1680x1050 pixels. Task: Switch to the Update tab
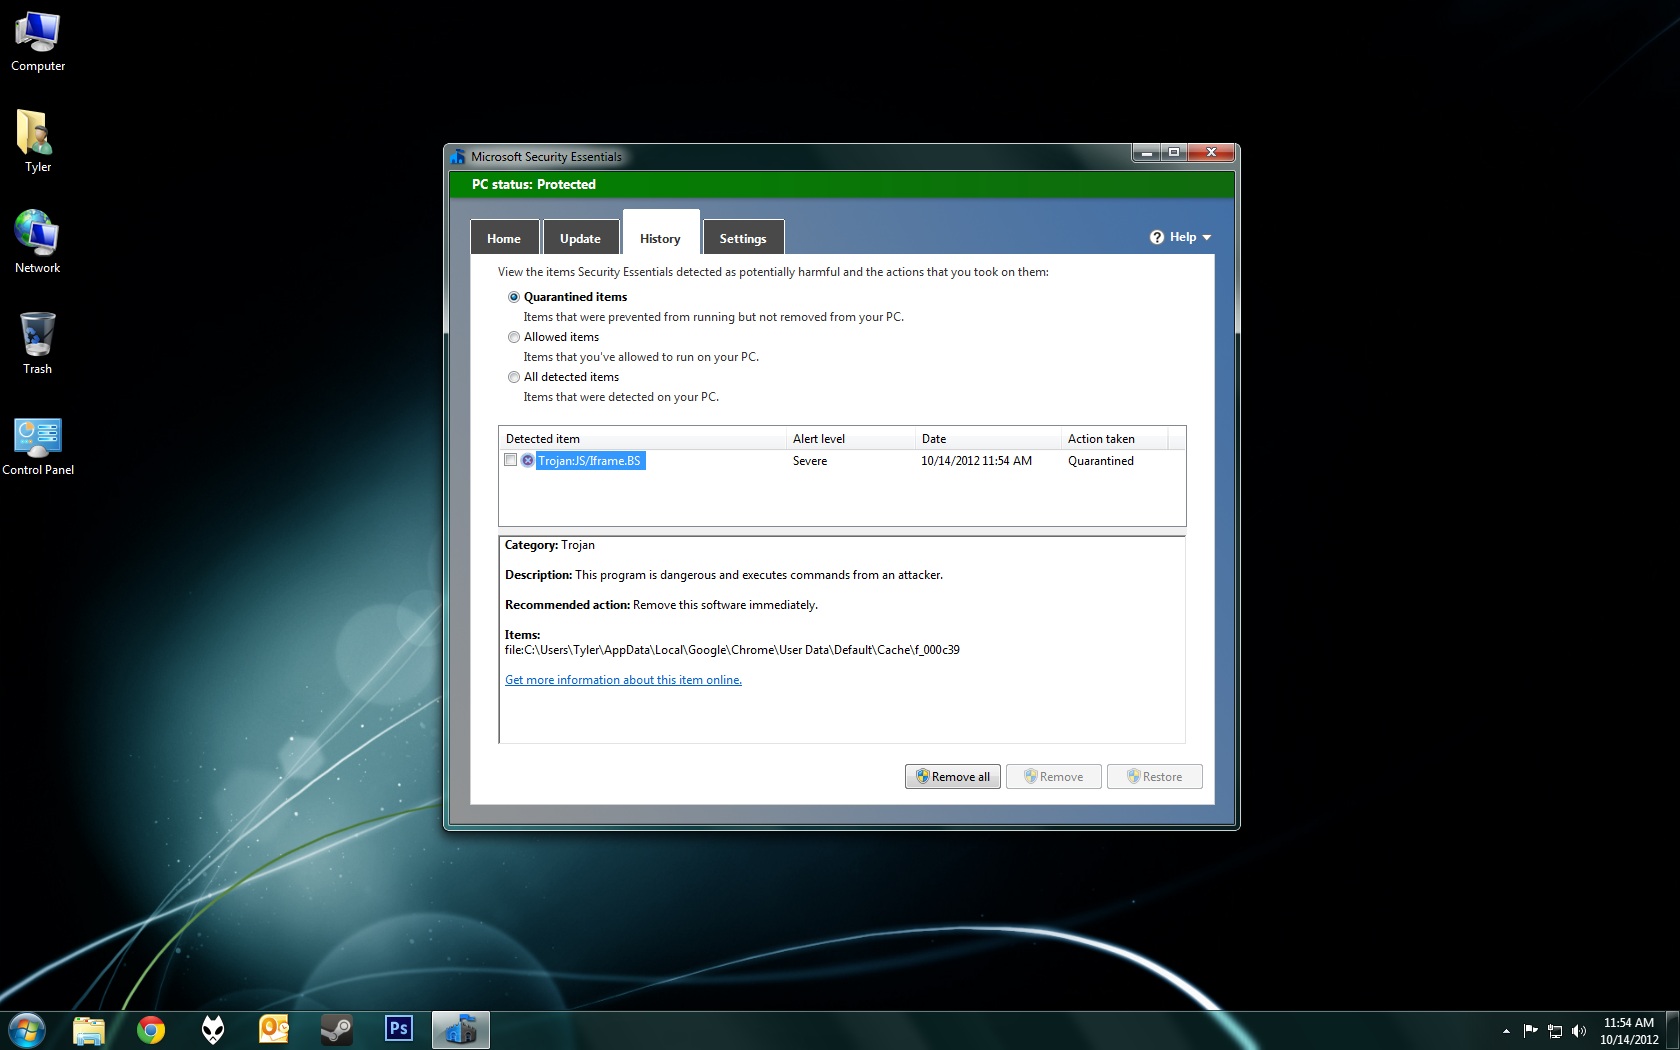click(580, 238)
